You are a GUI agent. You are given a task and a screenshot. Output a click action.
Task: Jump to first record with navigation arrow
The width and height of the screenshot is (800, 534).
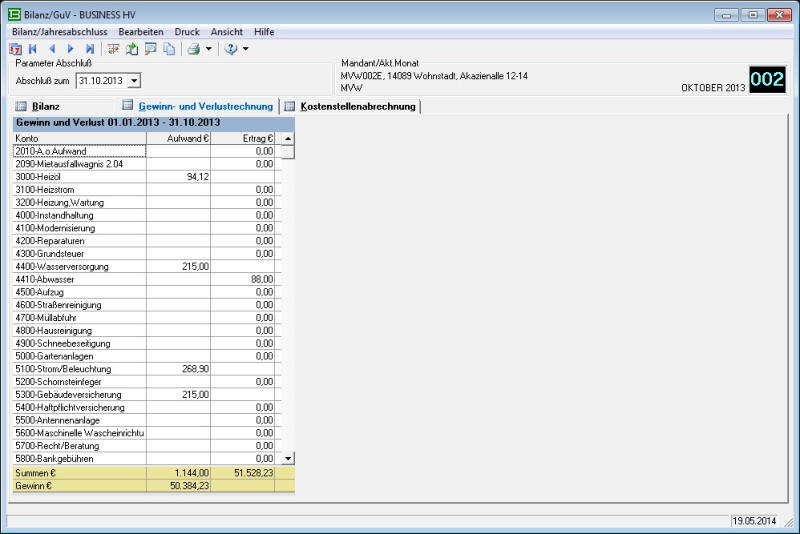click(33, 48)
